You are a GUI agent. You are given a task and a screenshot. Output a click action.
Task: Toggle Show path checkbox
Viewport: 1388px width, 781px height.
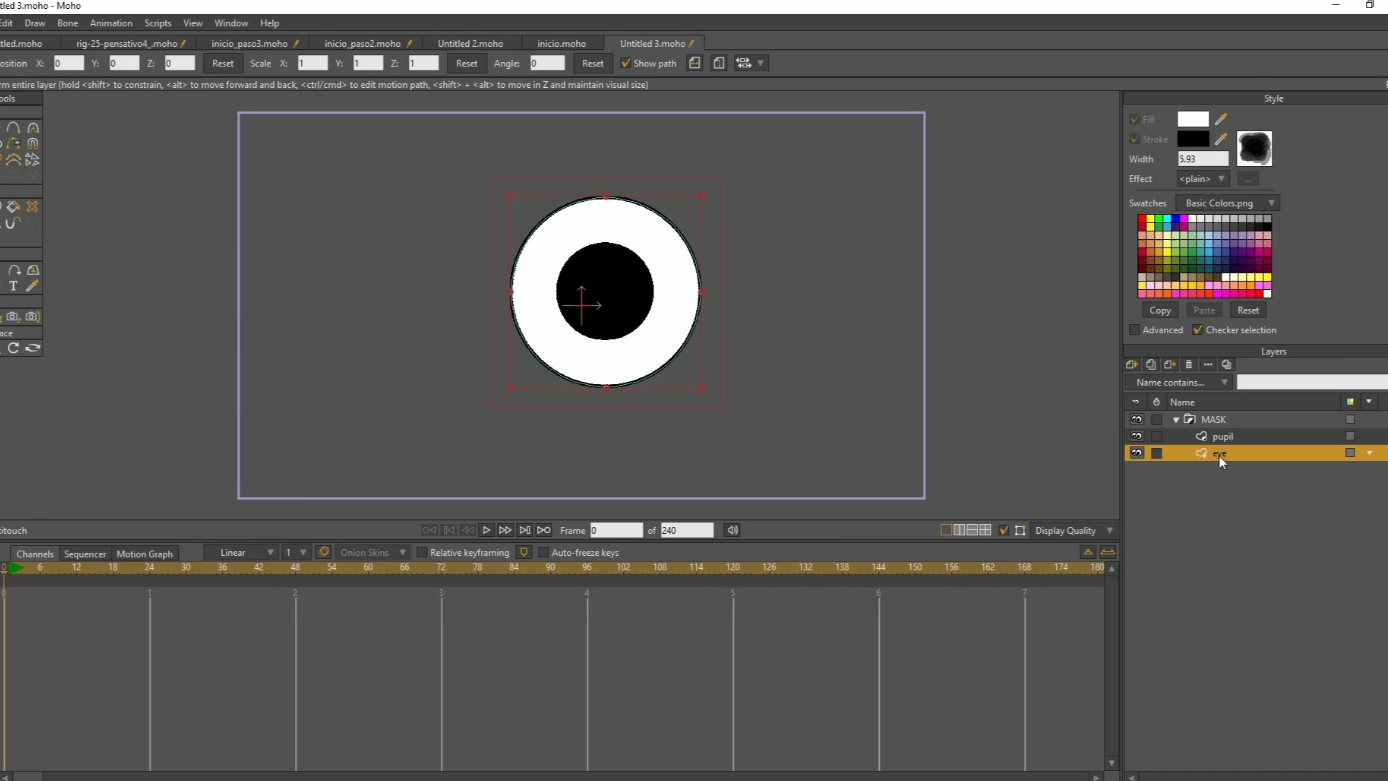click(626, 64)
